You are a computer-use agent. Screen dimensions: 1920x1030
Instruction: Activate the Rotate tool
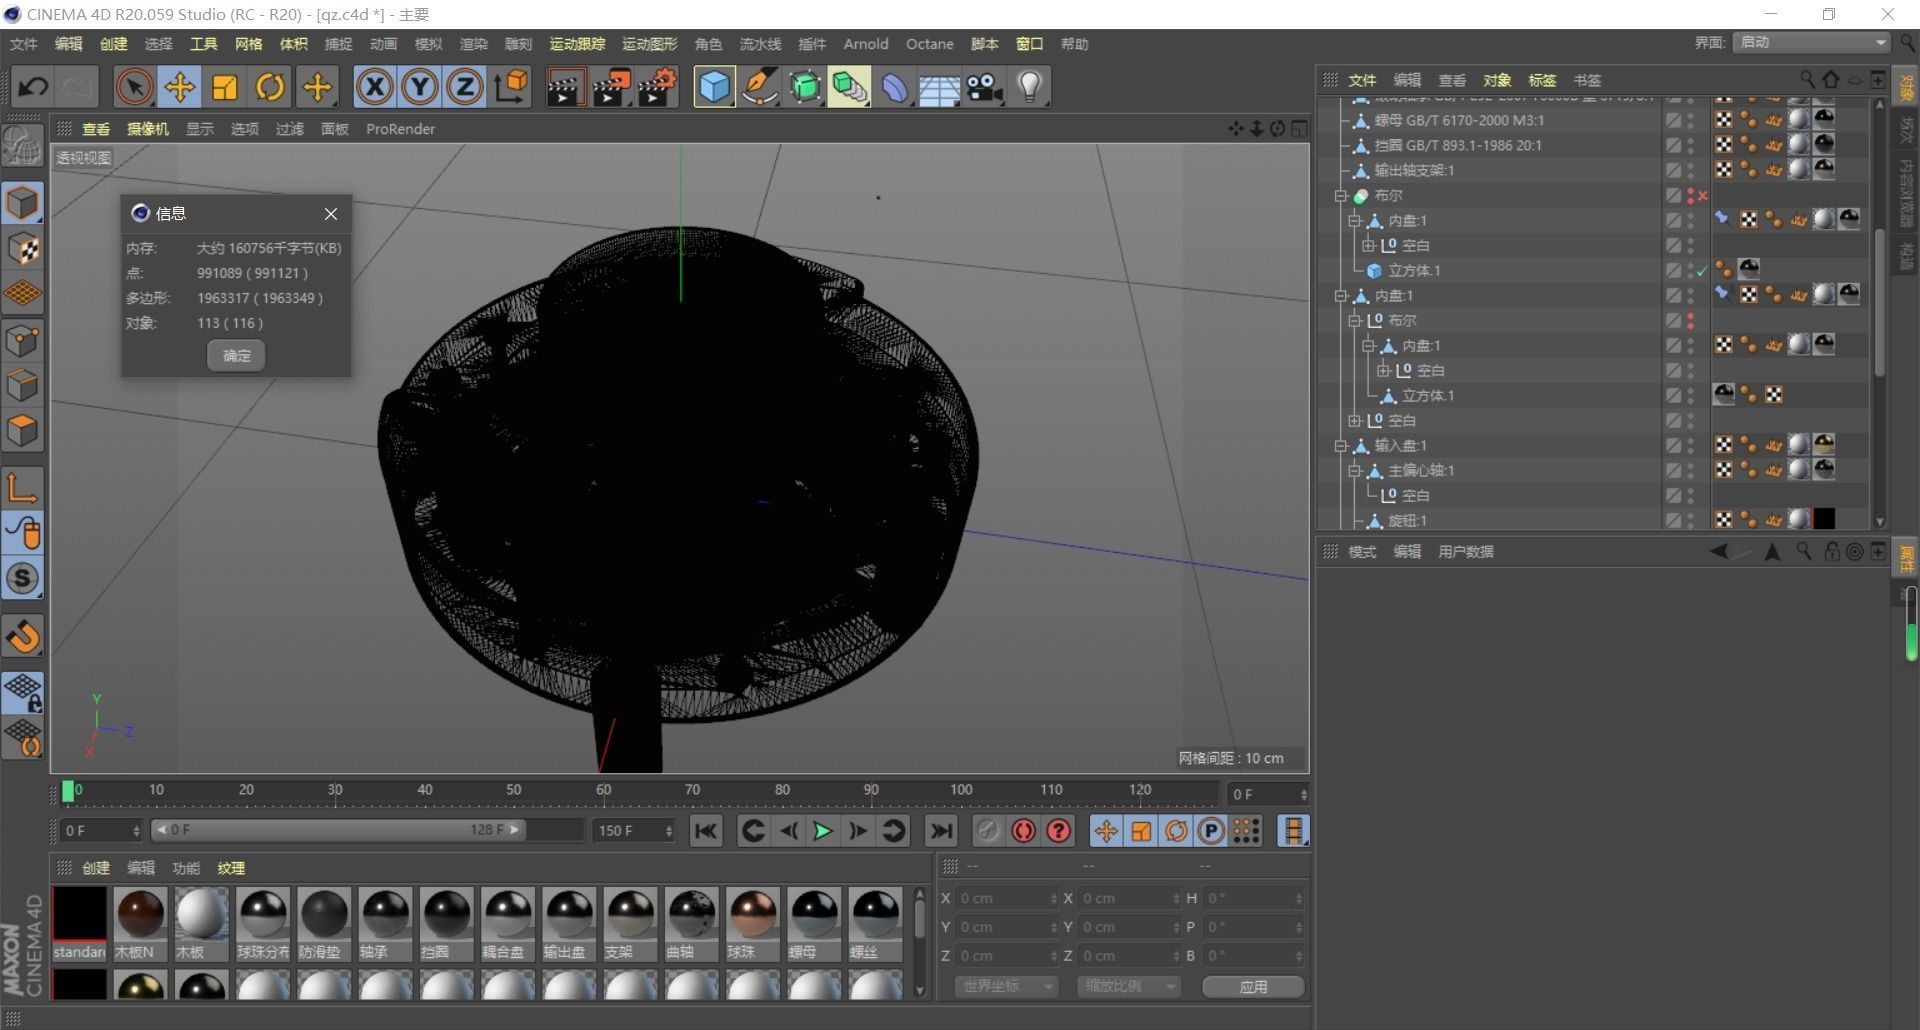pyautogui.click(x=270, y=87)
